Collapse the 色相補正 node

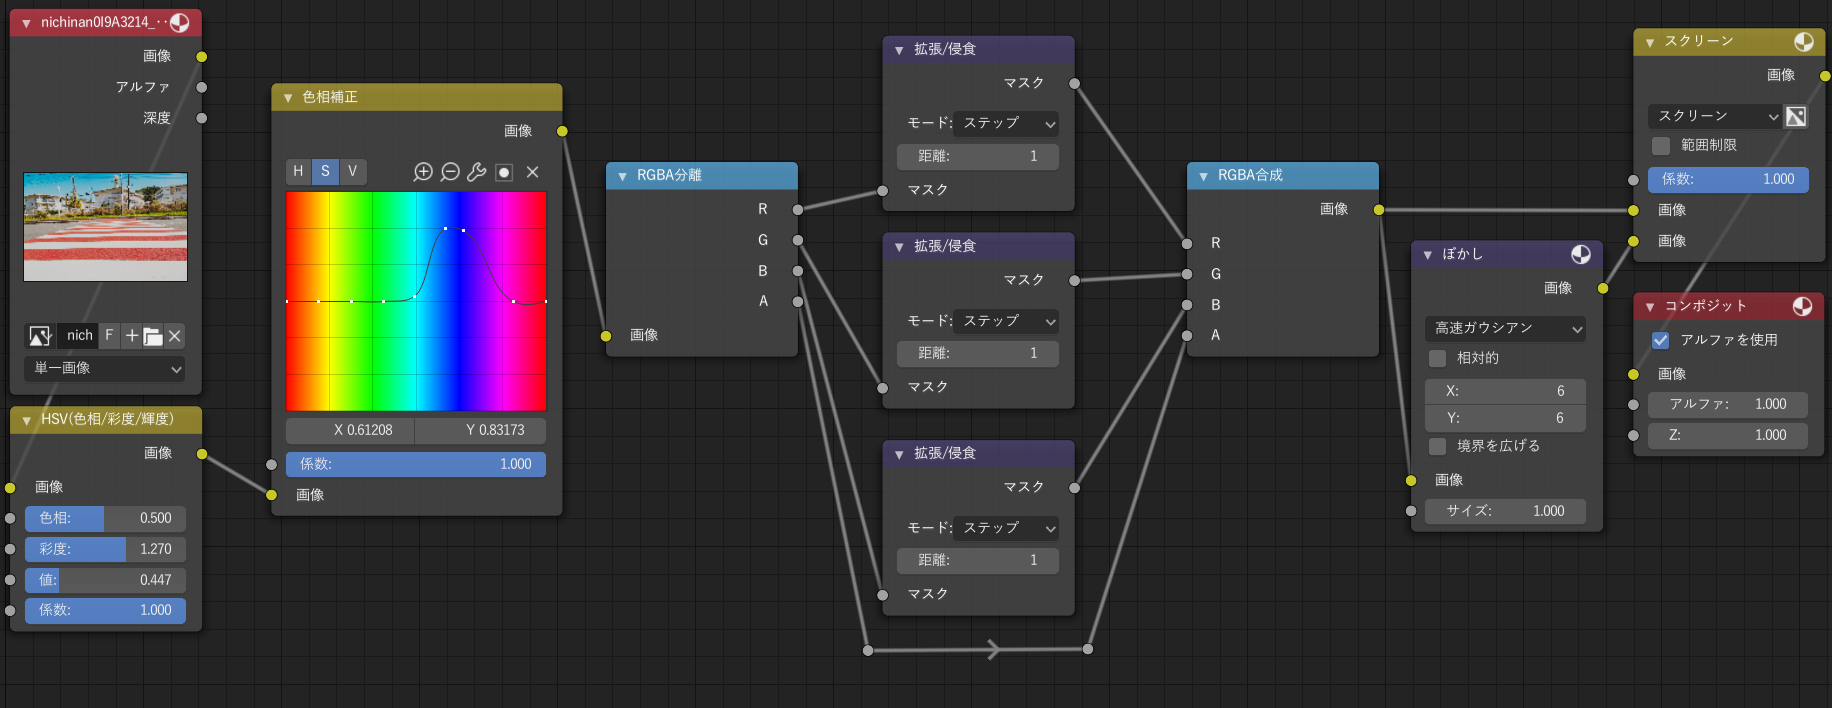point(288,98)
